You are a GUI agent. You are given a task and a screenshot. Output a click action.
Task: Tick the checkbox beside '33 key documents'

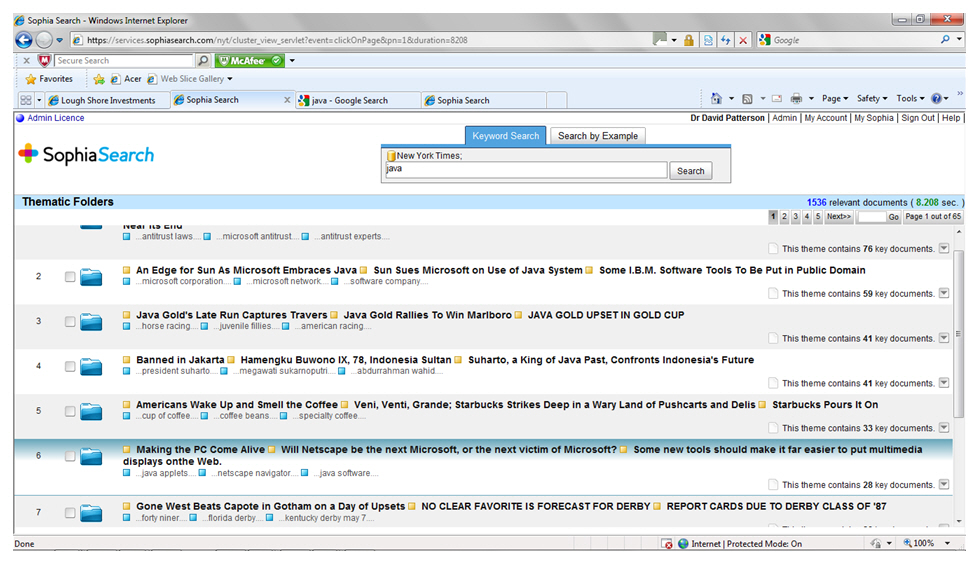(773, 428)
